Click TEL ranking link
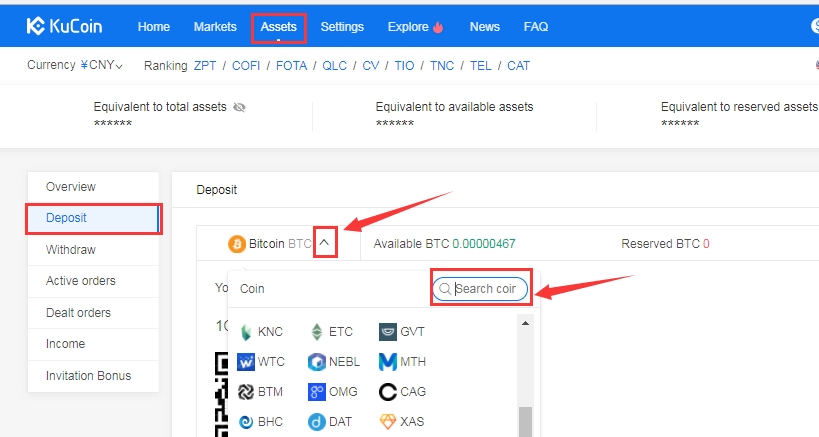Screen dimensions: 819x437 pos(481,66)
